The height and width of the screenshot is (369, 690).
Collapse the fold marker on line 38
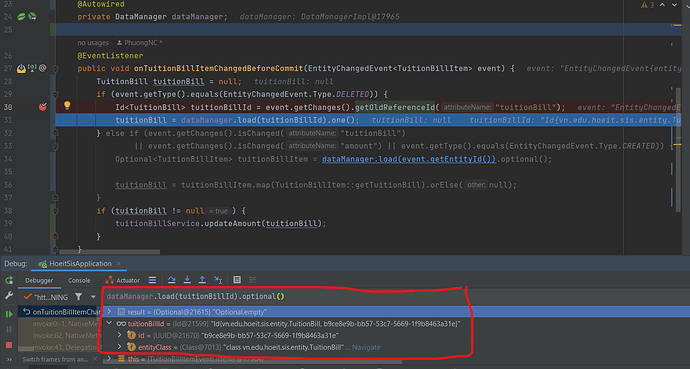click(x=55, y=211)
